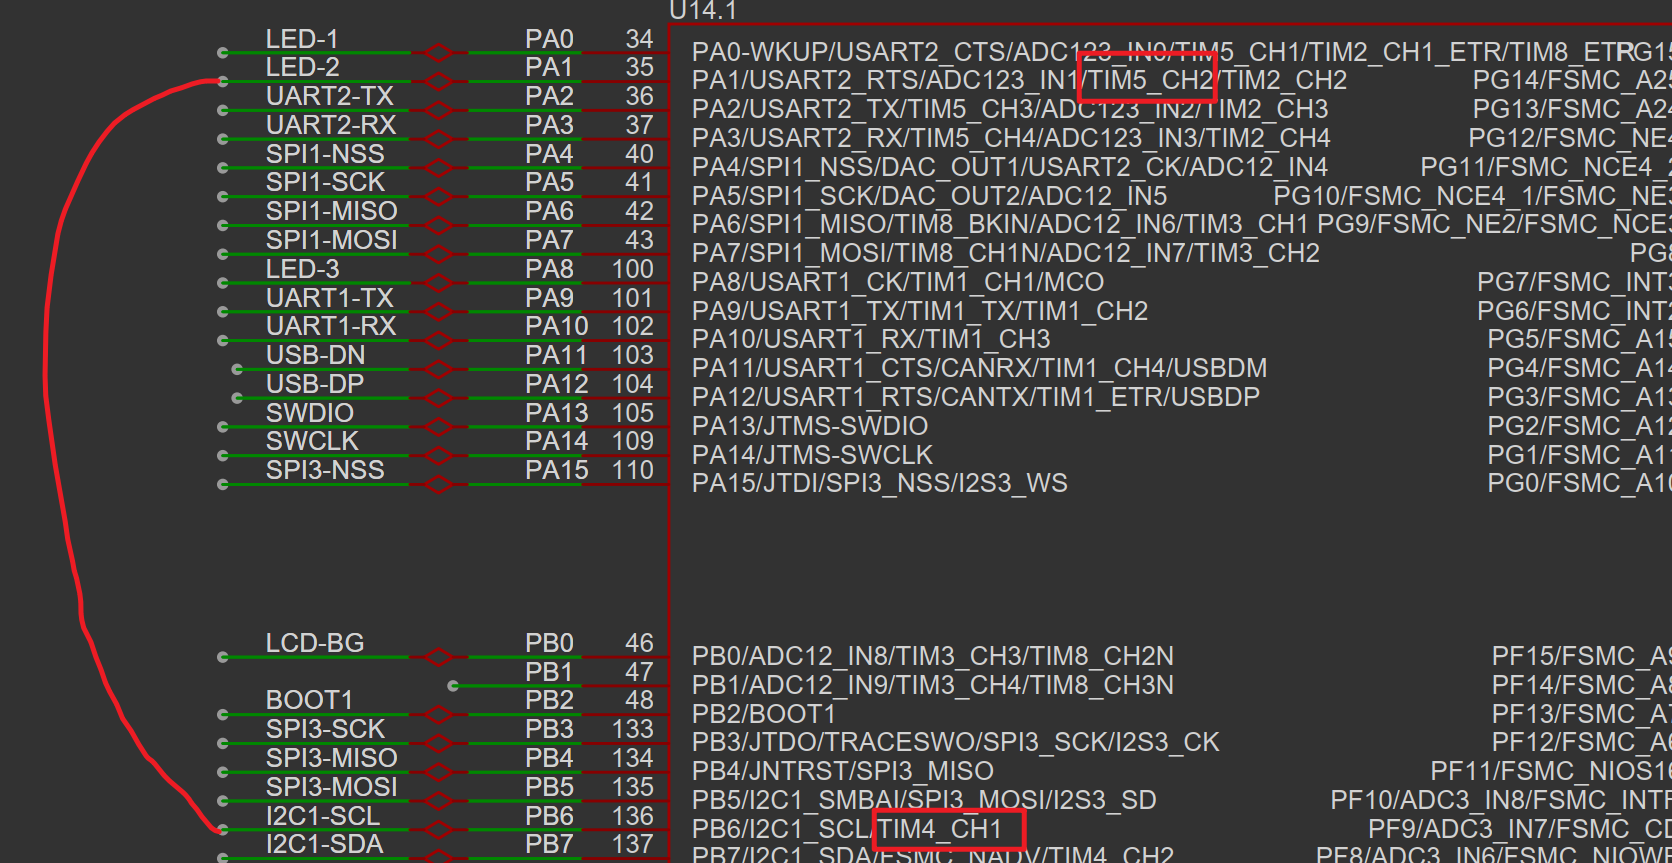
Task: Click the PA4/SPI1_NSS/DAC_OUT1 pin description
Action: pos(1010,167)
